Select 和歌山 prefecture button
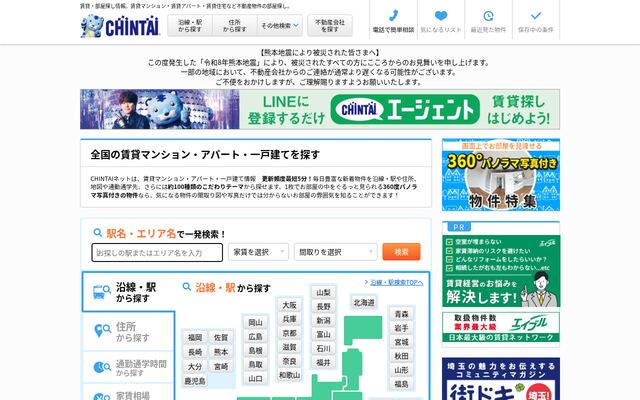The height and width of the screenshot is (400, 640). pos(289,375)
